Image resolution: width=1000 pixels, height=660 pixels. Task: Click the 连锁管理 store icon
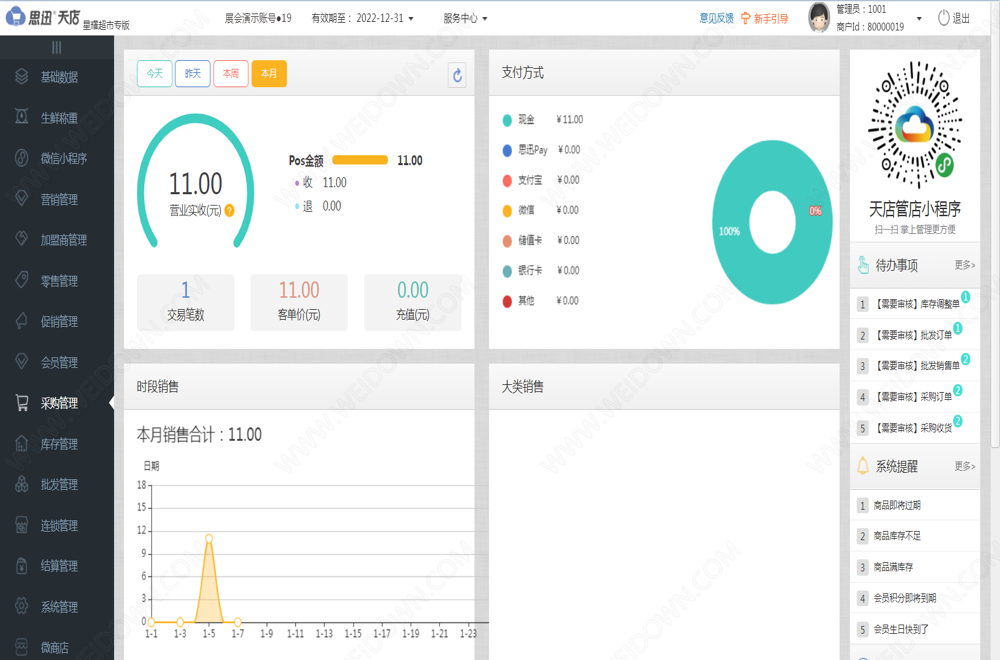pyautogui.click(x=22, y=525)
